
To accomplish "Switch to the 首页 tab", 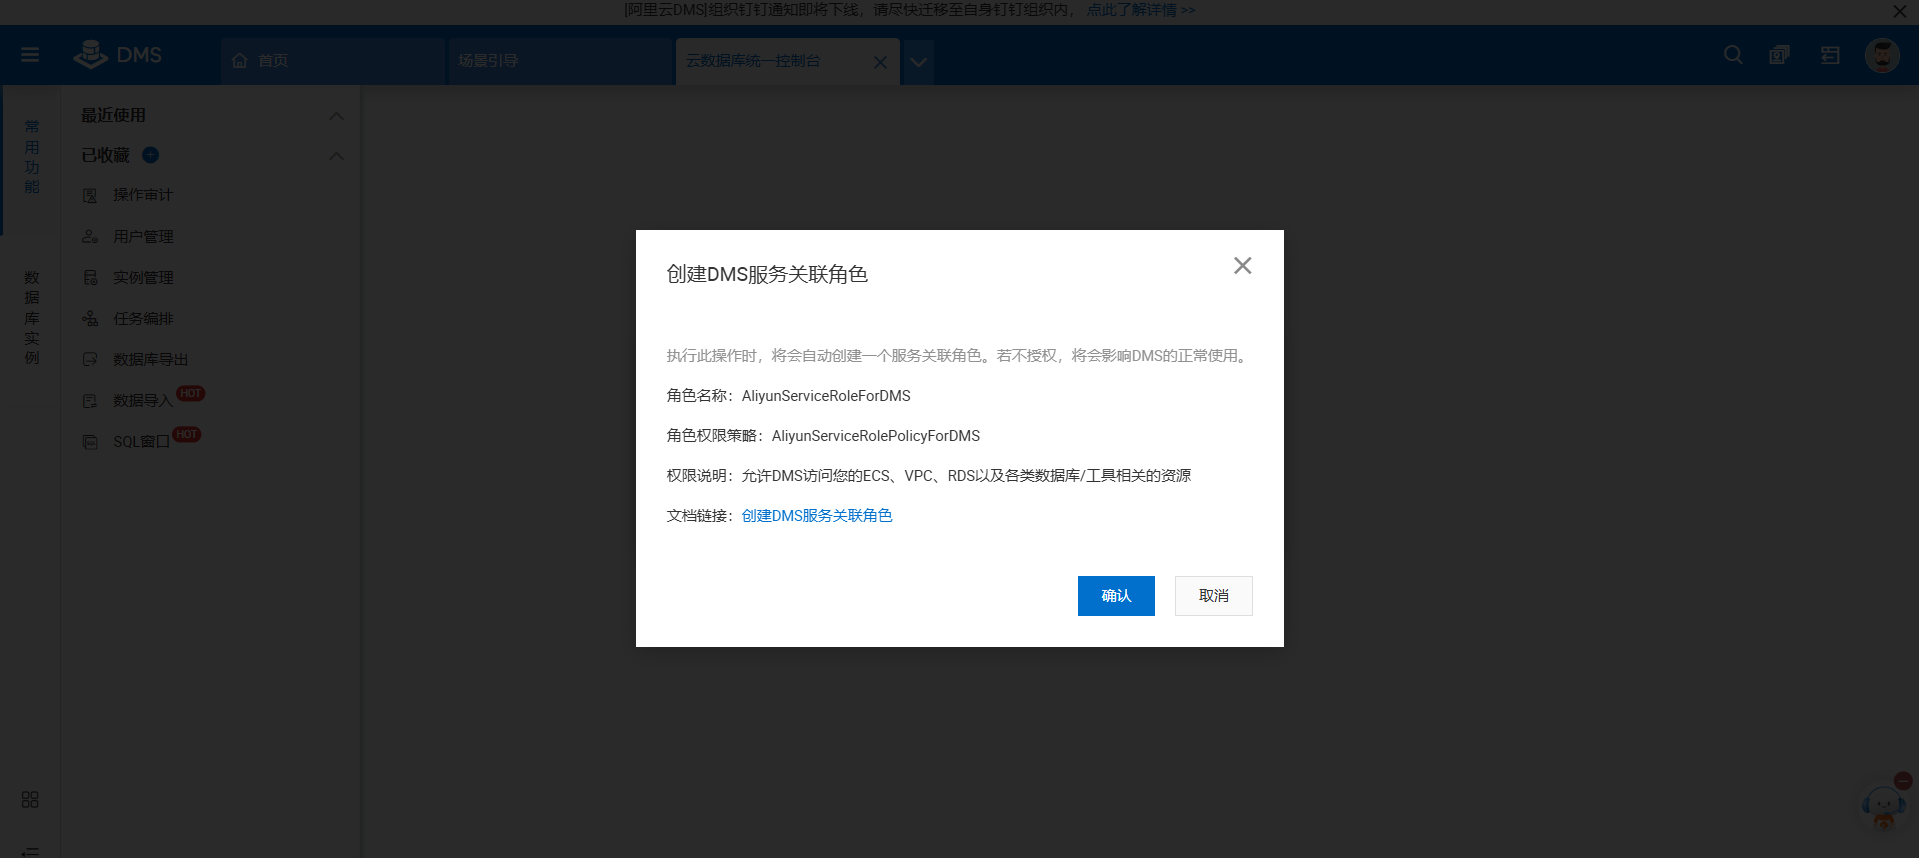I will pyautogui.click(x=333, y=61).
